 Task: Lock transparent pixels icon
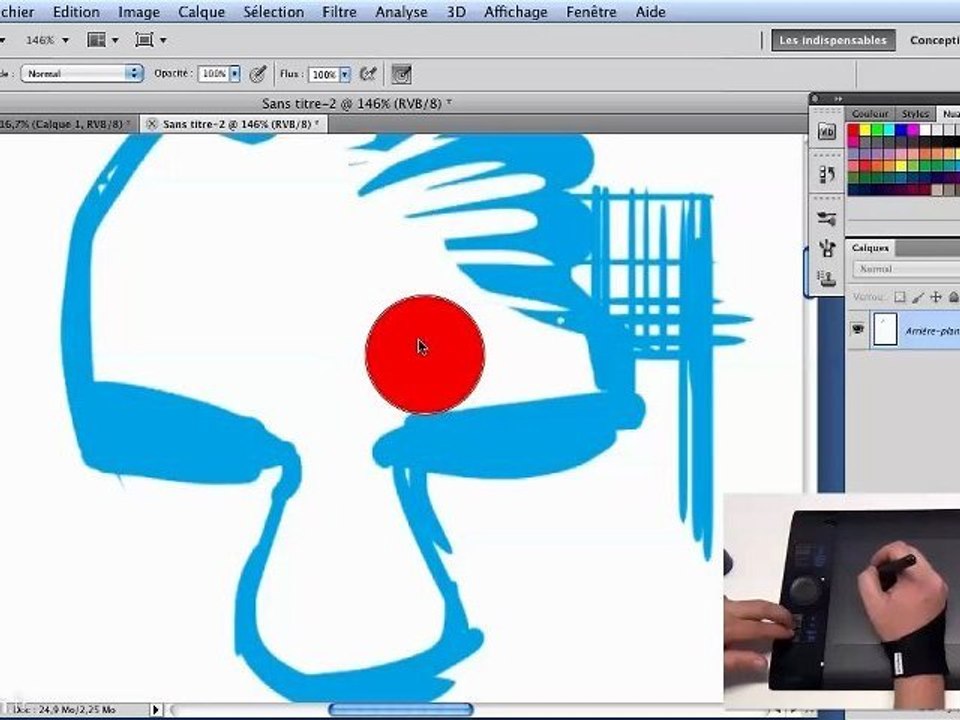pos(899,297)
